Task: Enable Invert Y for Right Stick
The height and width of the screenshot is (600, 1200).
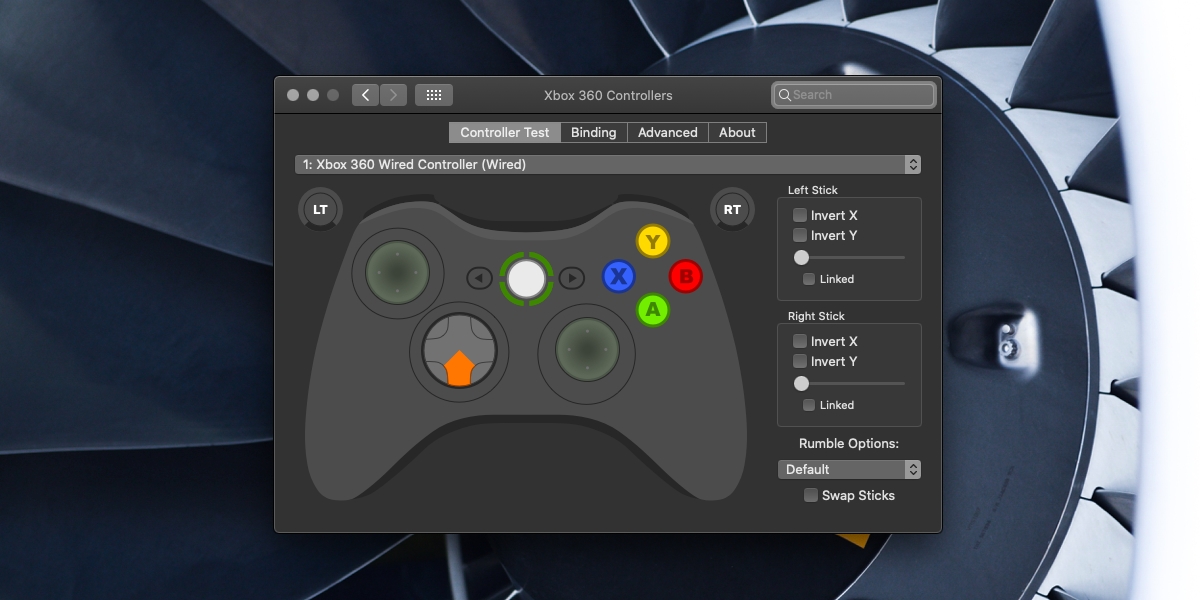Action: click(800, 361)
